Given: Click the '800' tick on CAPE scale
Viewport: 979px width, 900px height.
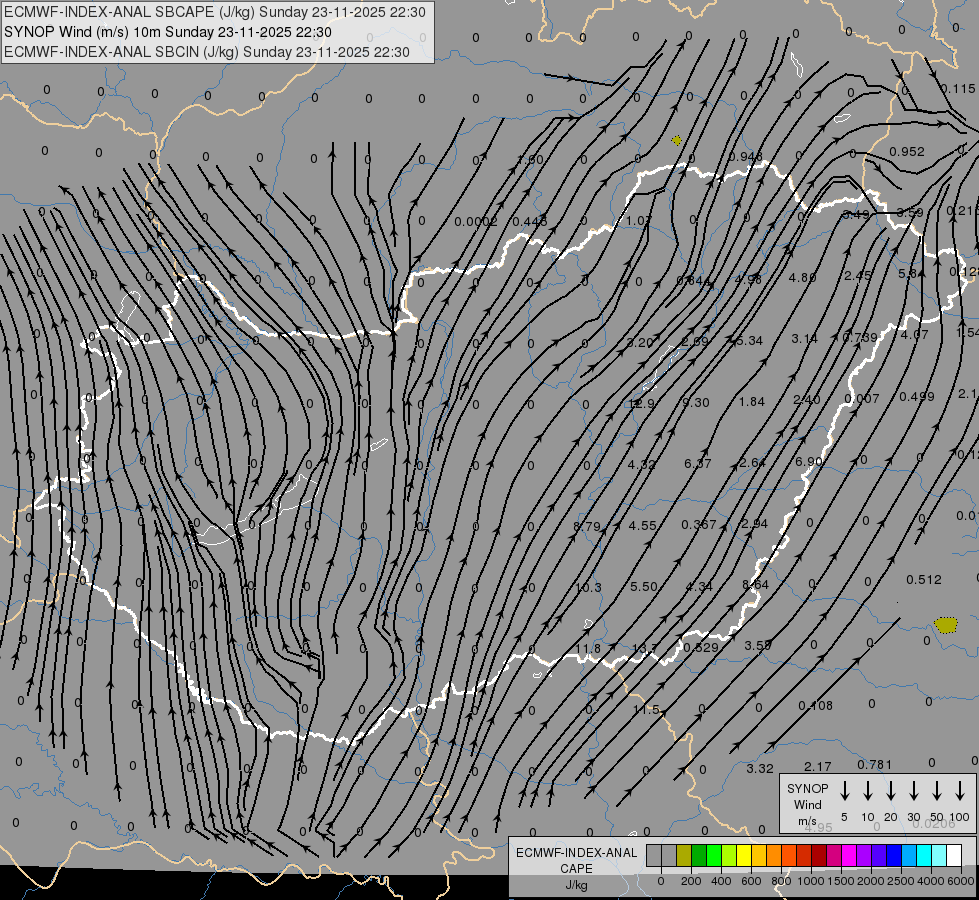Looking at the screenshot, I should (781, 881).
